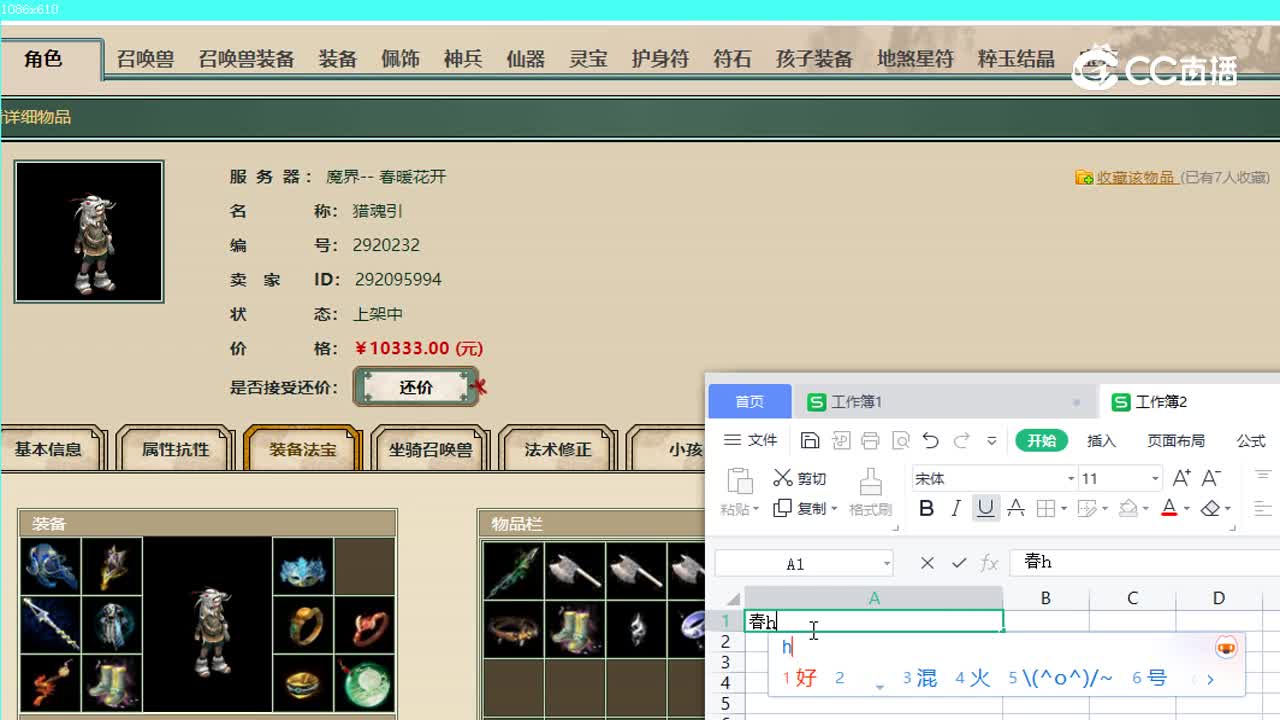
Task: Click the 还价 bargain button
Action: 416,387
